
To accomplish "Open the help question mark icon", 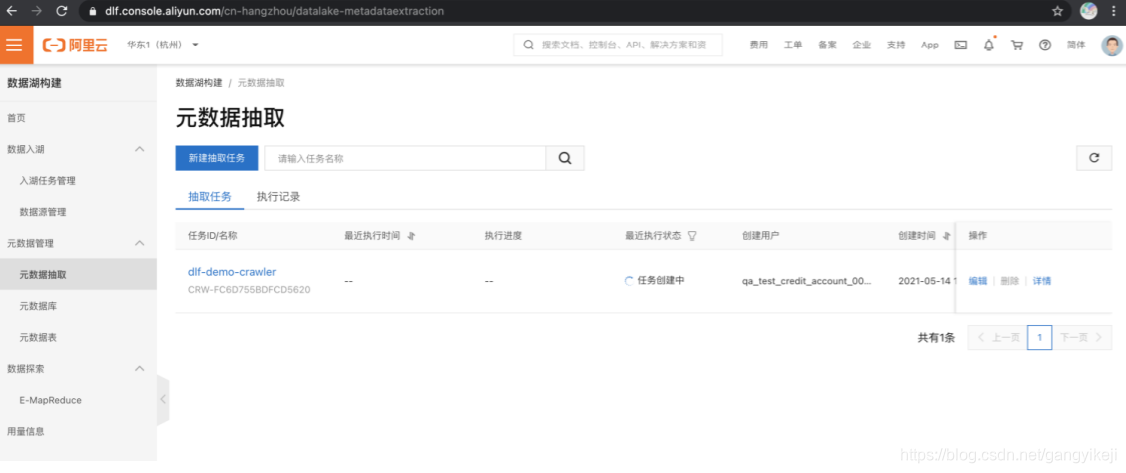I will pos(1045,45).
